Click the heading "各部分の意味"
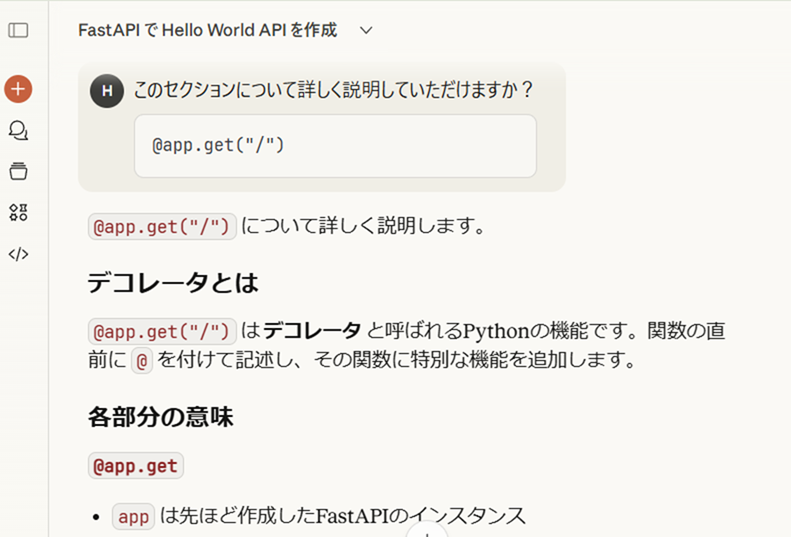 coord(160,417)
